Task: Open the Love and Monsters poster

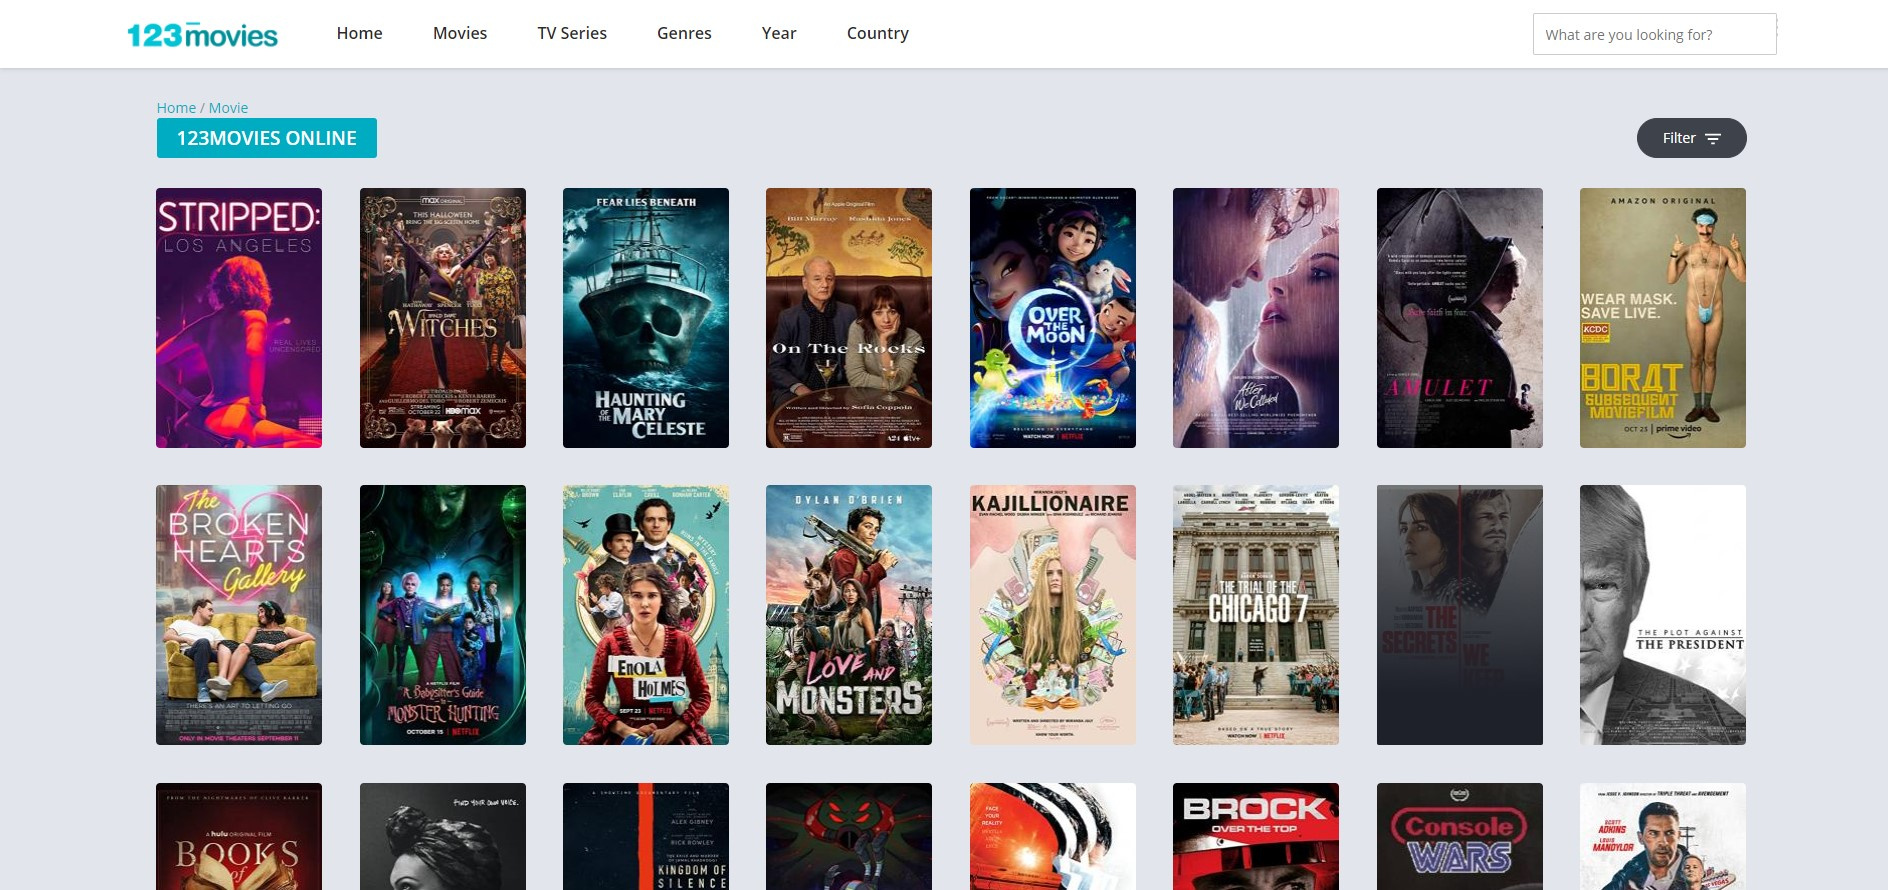Action: 849,615
